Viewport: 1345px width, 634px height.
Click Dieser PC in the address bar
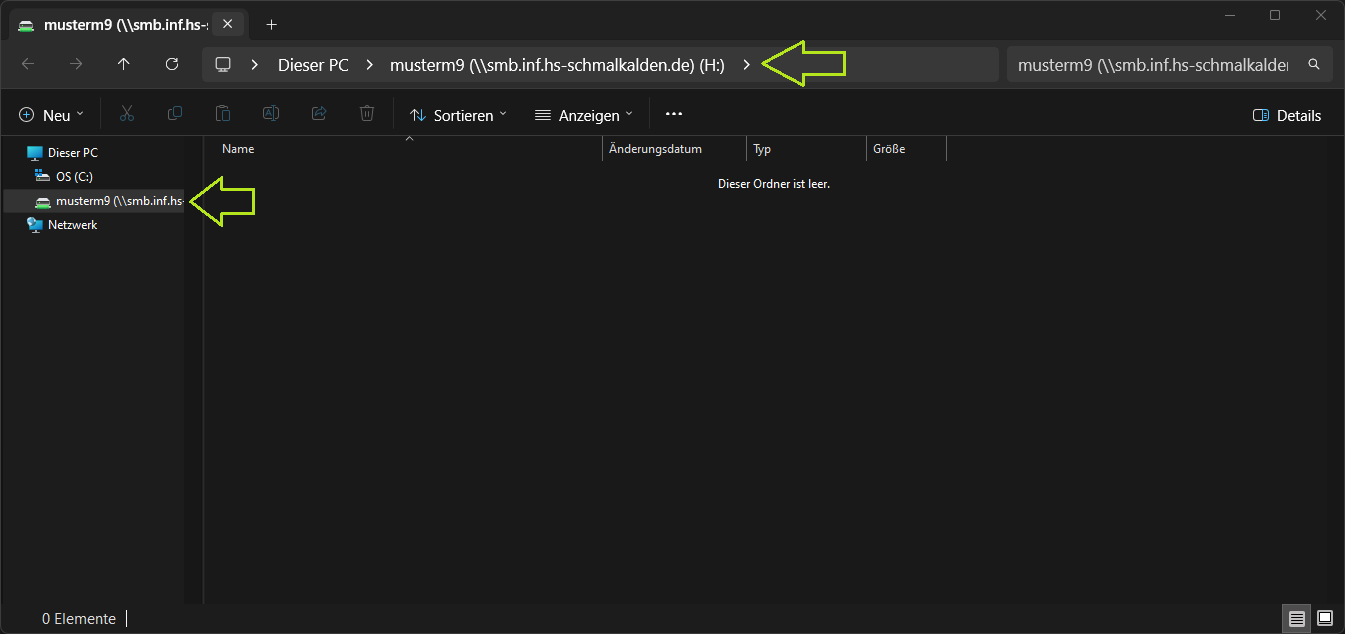pos(313,64)
